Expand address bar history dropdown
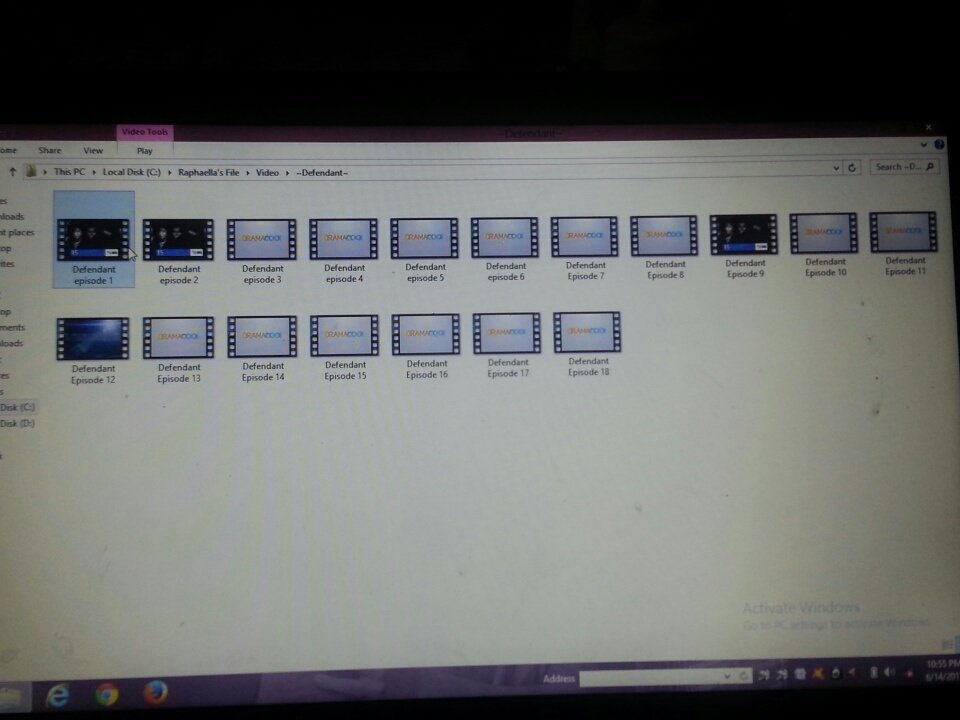This screenshot has width=960, height=720. pyautogui.click(x=836, y=168)
